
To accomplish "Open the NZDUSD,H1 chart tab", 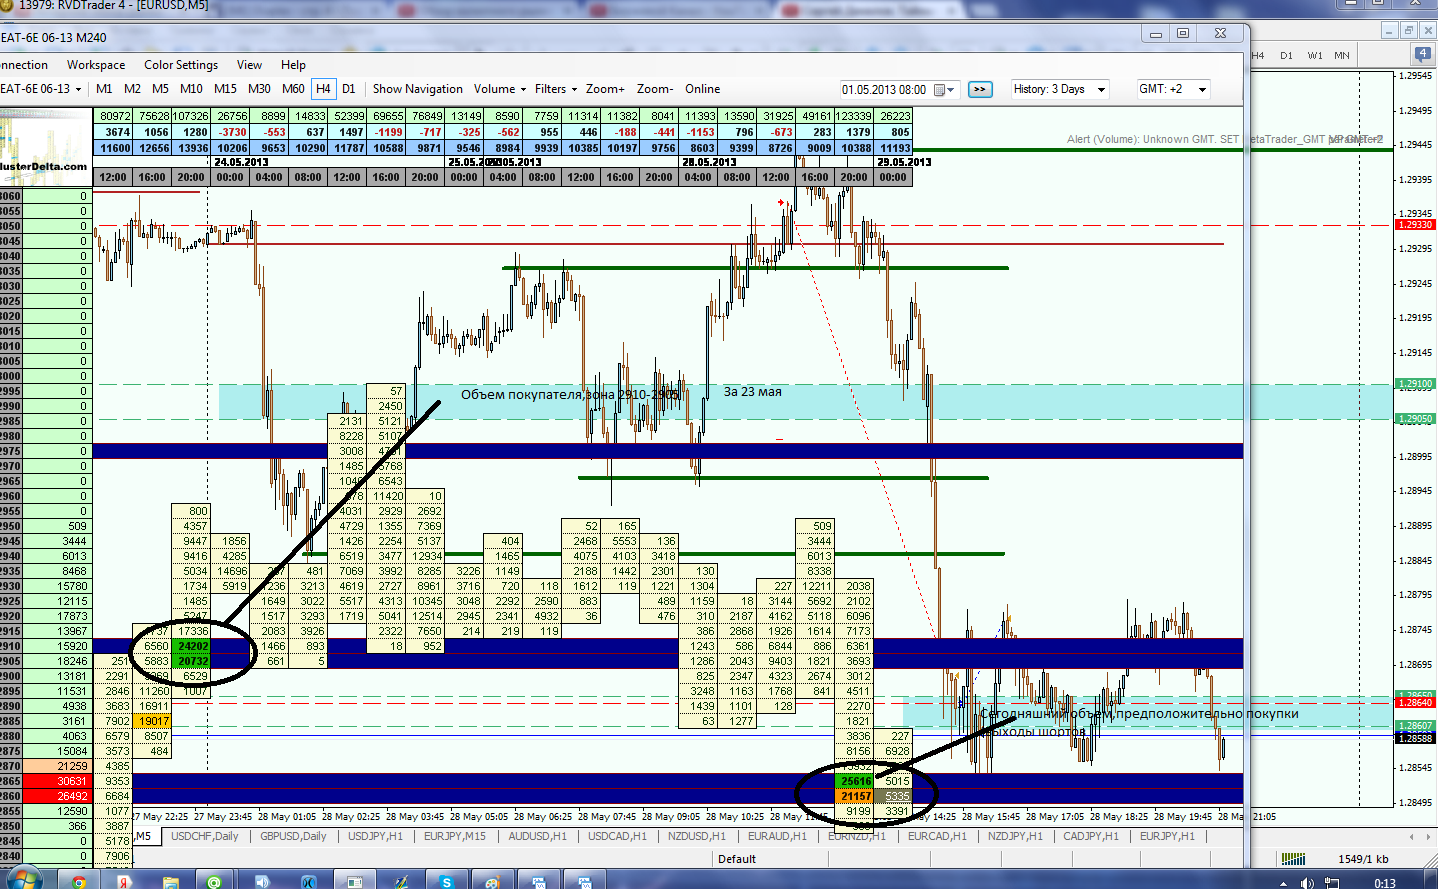I will coord(697,836).
